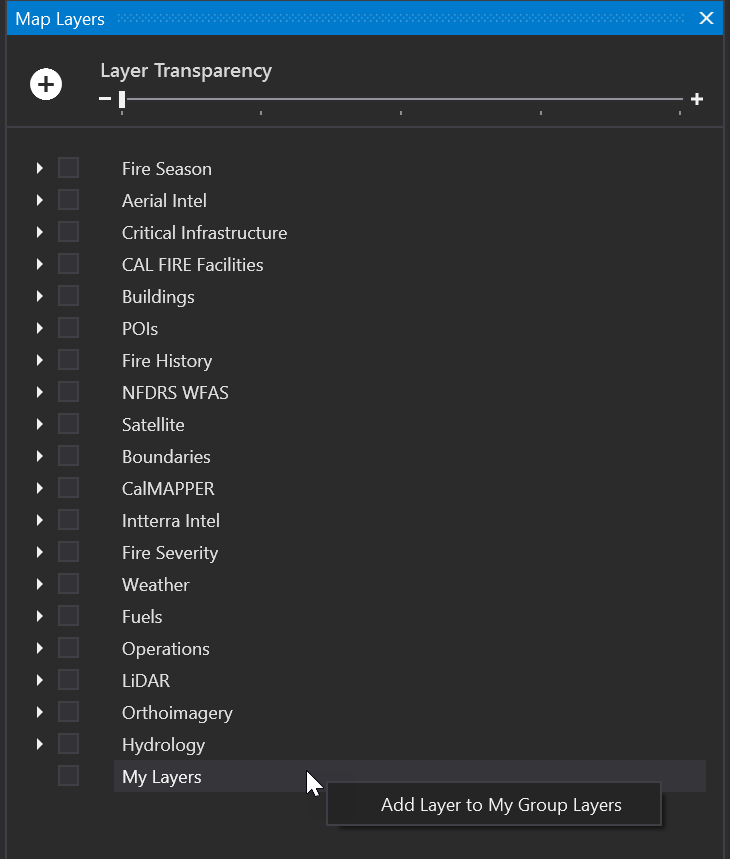Screen dimensions: 730x859
Task: Select the Orthoimagery layer label
Action: click(177, 713)
